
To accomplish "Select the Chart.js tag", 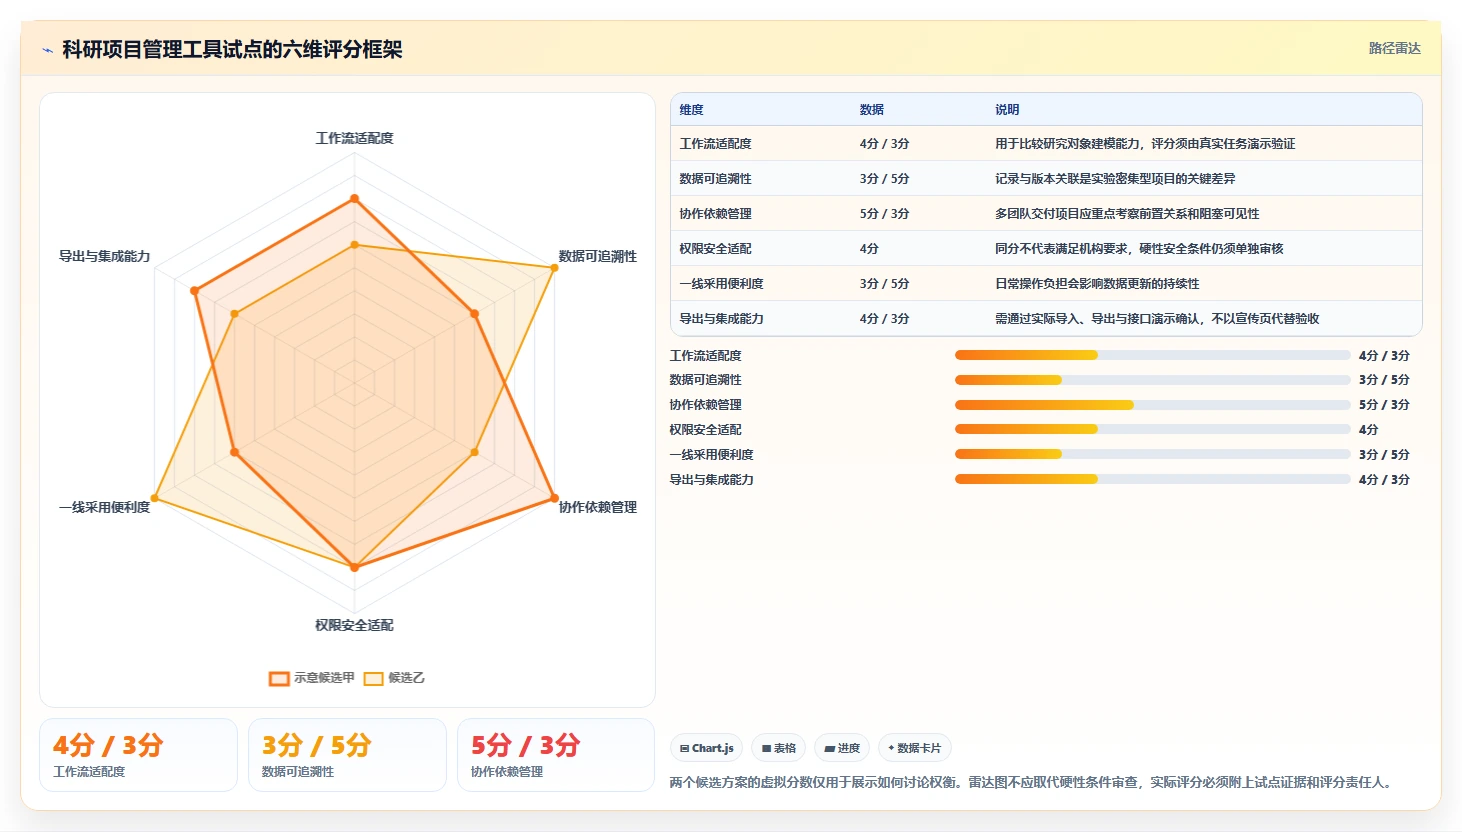I will point(706,748).
